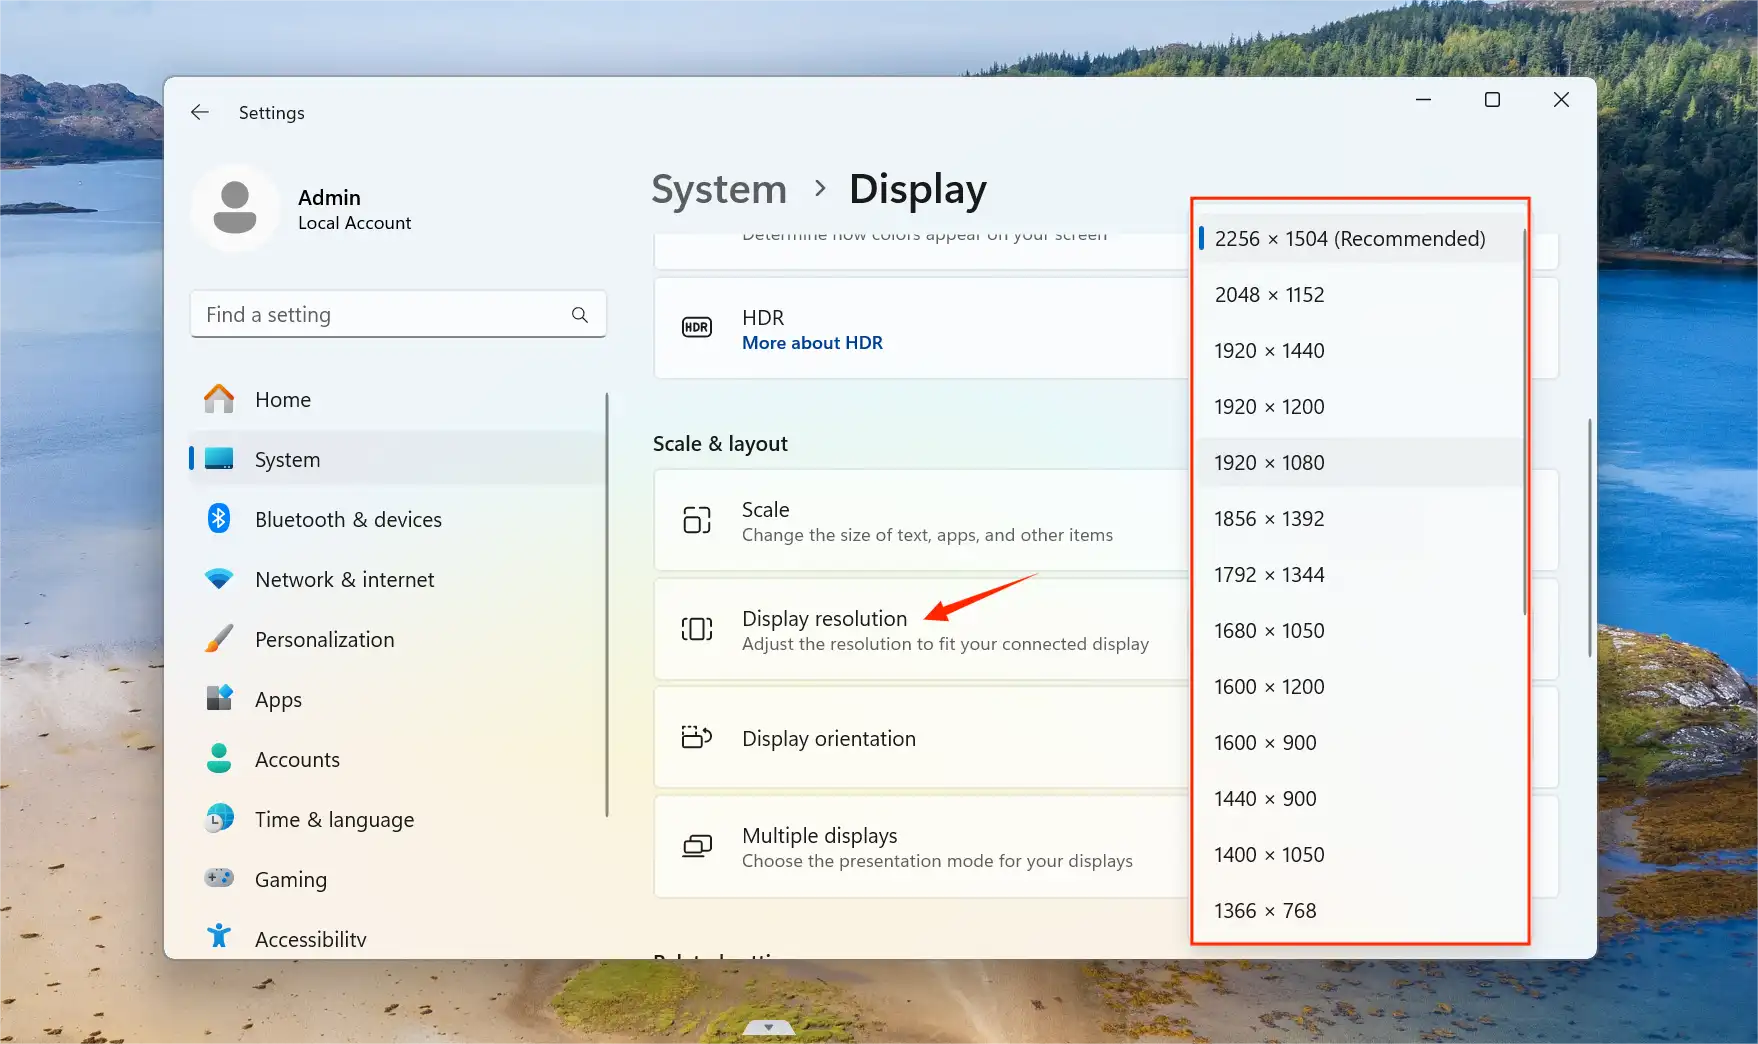Select System in the sidebar
This screenshot has width=1758, height=1044.
[397, 459]
